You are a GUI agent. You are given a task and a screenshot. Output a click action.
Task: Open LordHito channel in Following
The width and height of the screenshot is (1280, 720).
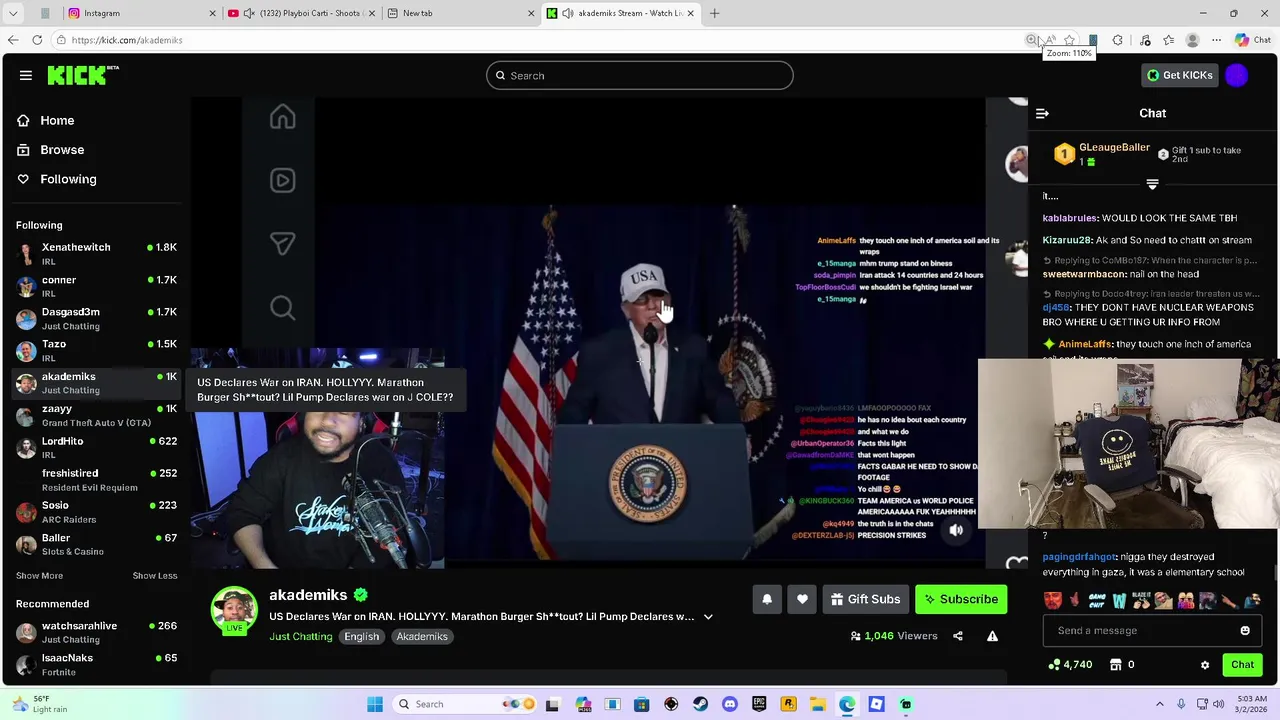96,447
